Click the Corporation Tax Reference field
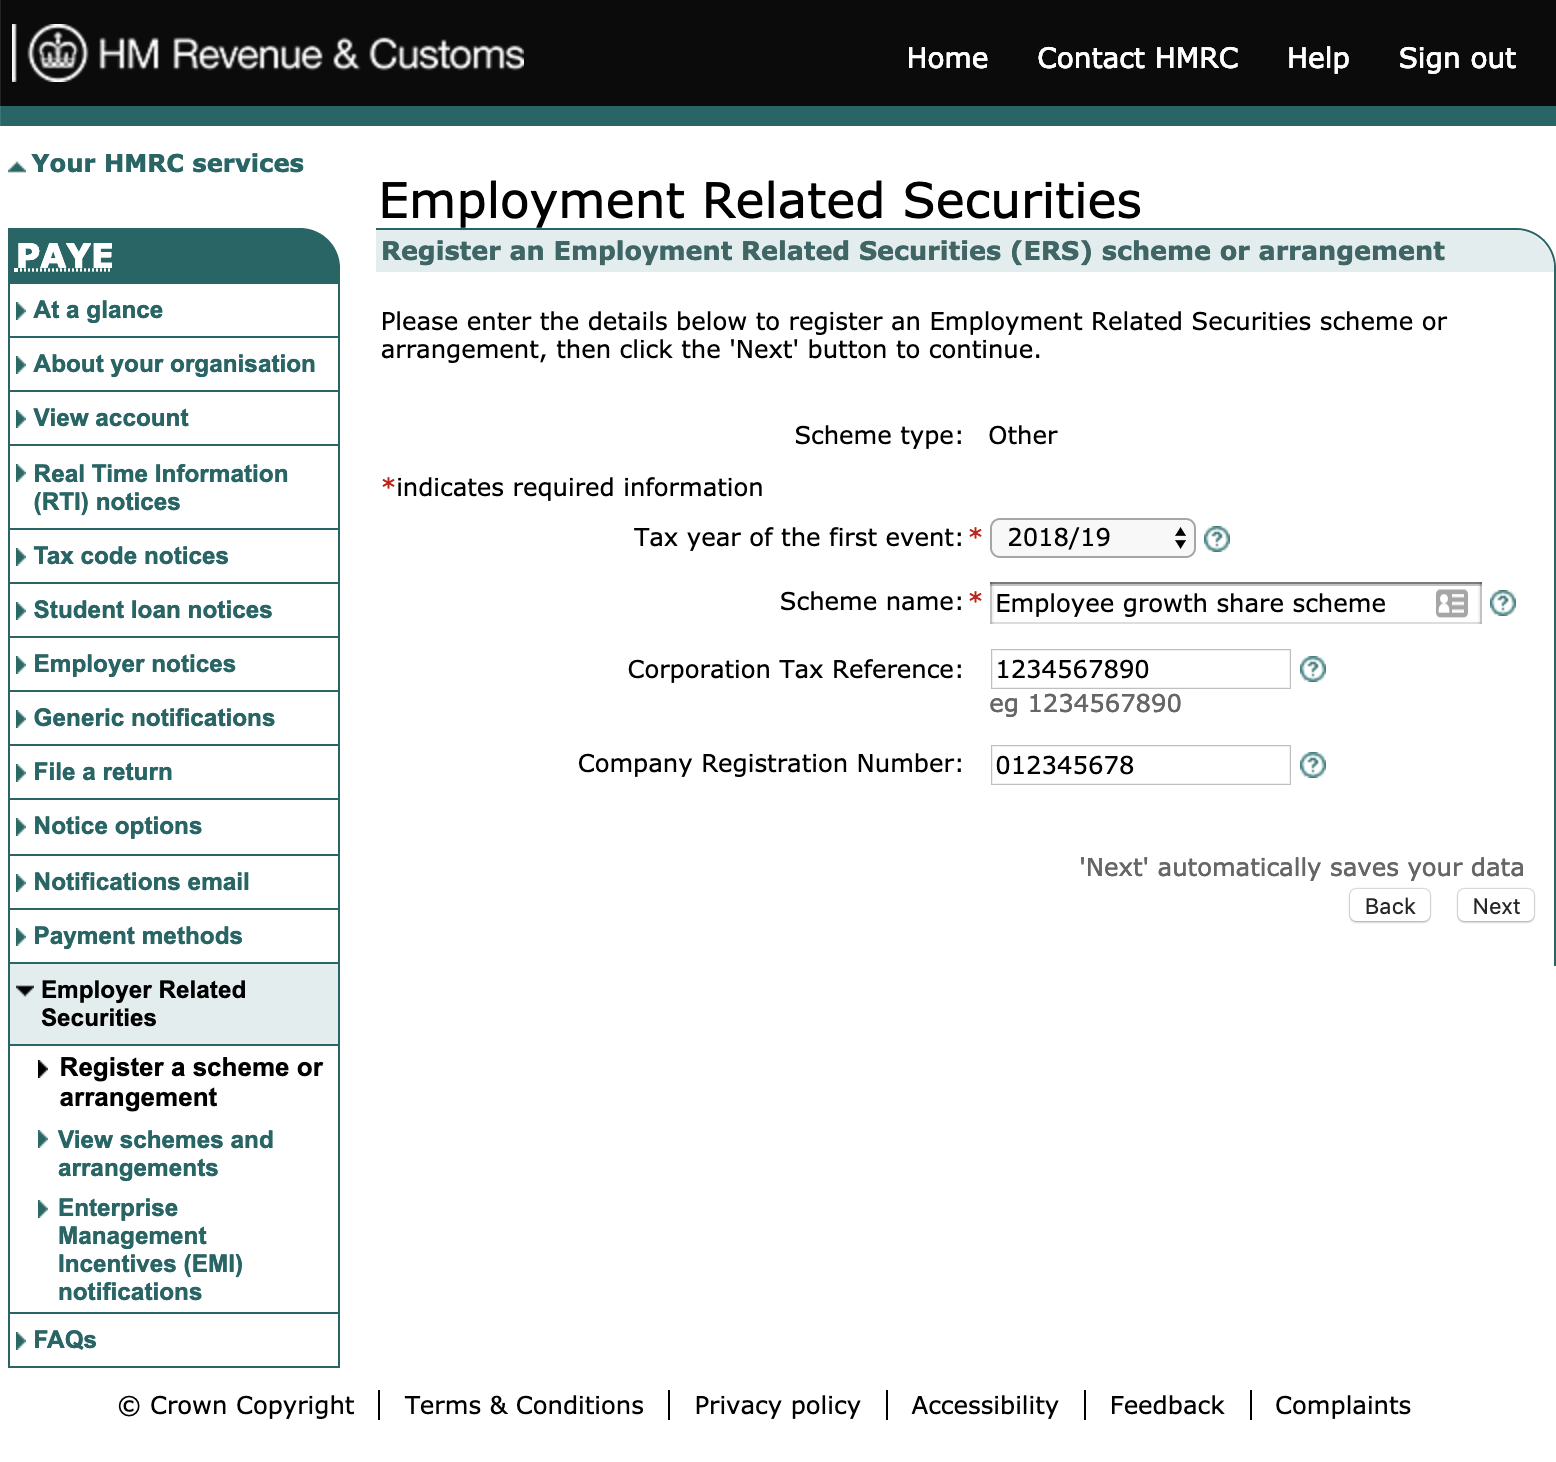 click(x=1140, y=669)
